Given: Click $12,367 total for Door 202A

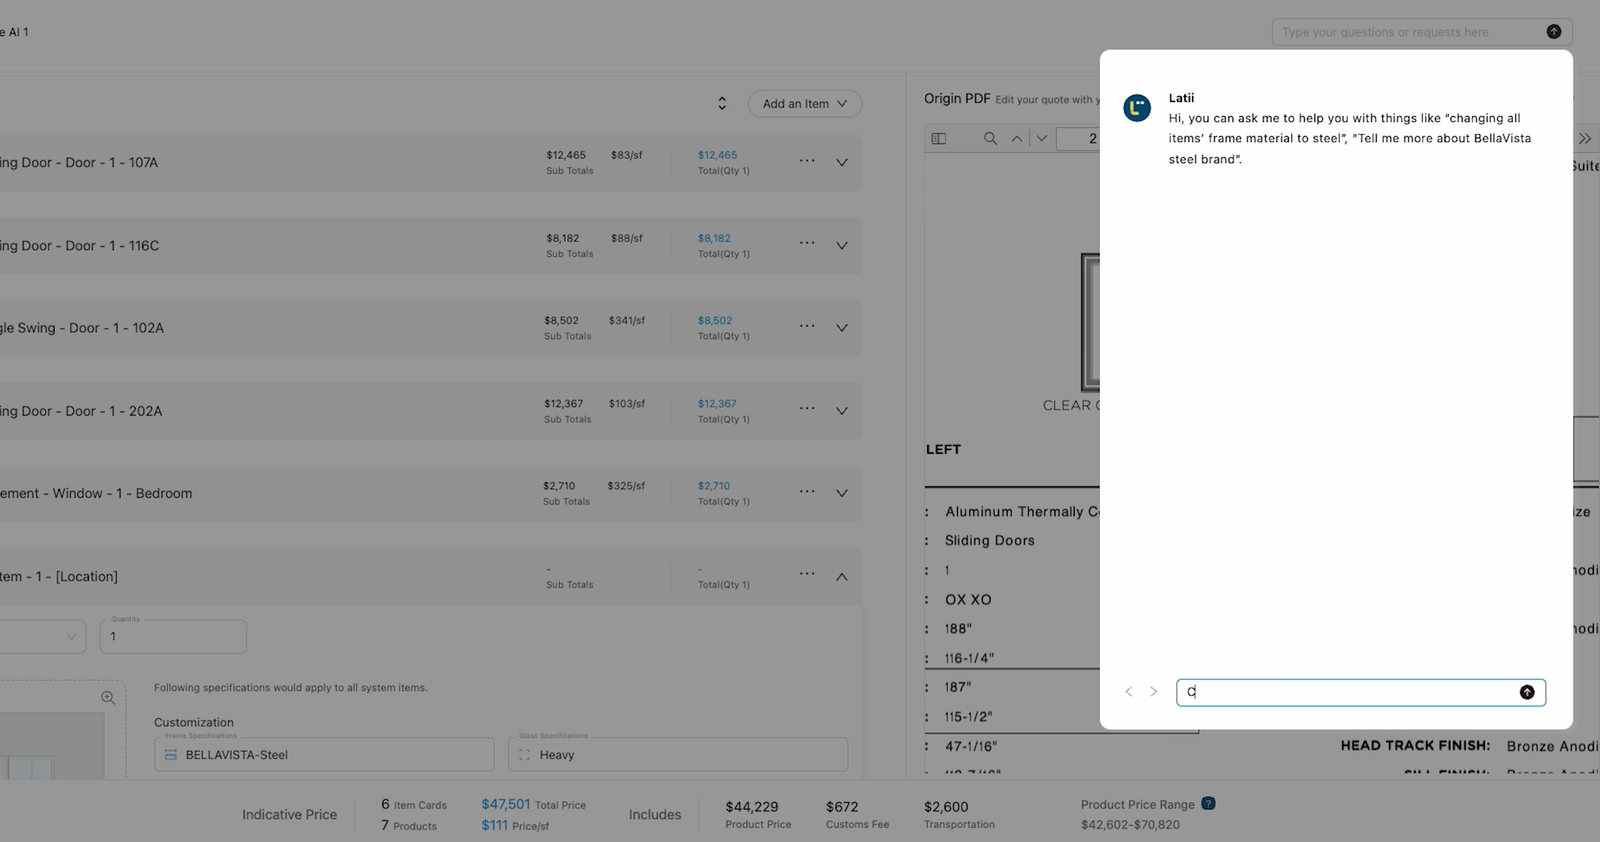Looking at the screenshot, I should 717,404.
